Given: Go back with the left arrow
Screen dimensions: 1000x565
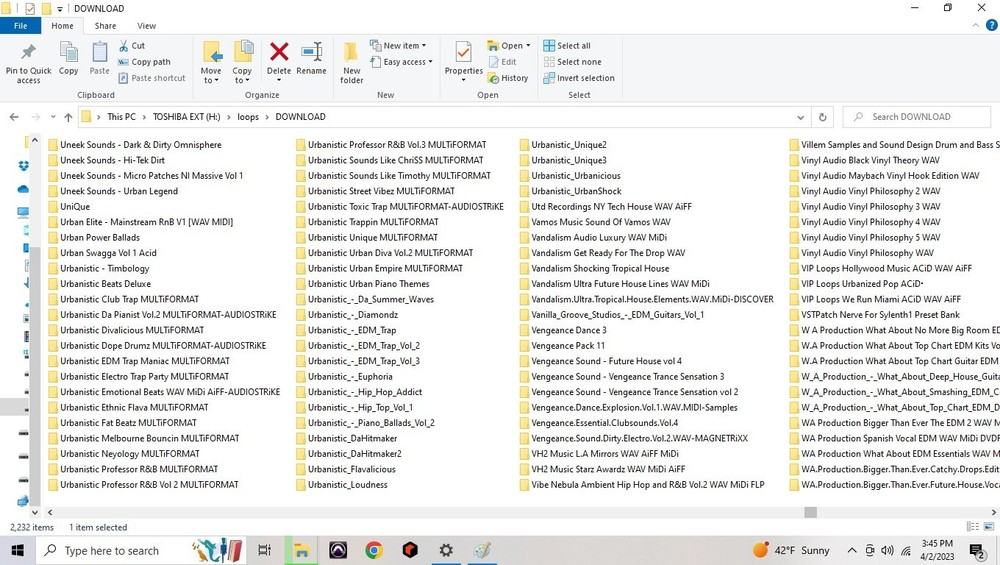Looking at the screenshot, I should [x=14, y=117].
